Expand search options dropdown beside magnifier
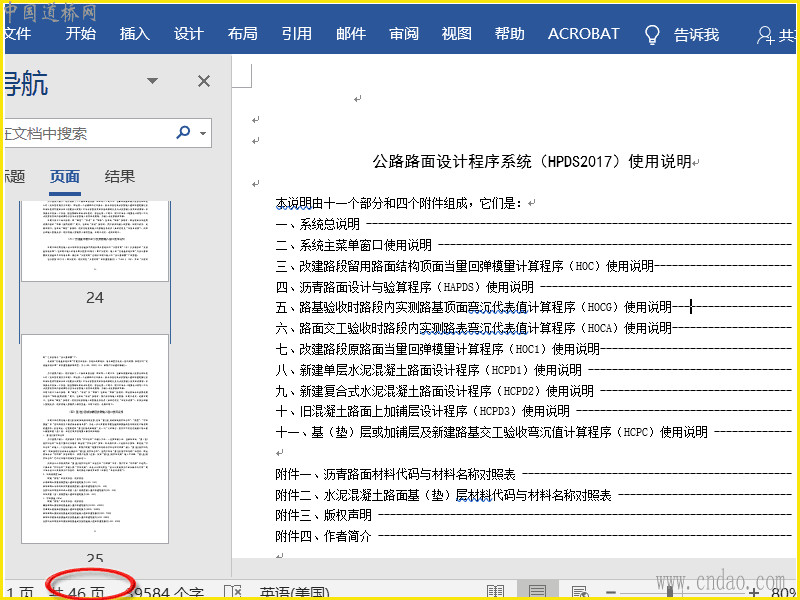This screenshot has height=600, width=800. (204, 133)
